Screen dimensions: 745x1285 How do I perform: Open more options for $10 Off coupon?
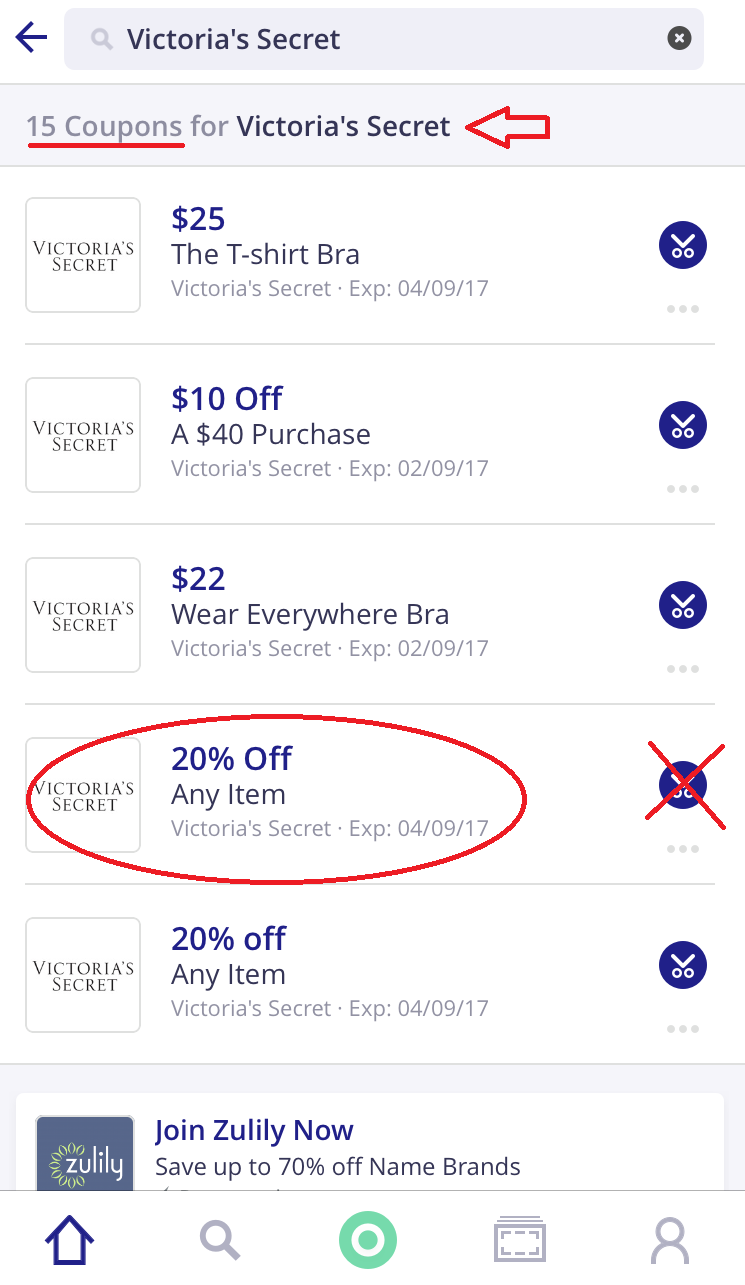click(683, 489)
